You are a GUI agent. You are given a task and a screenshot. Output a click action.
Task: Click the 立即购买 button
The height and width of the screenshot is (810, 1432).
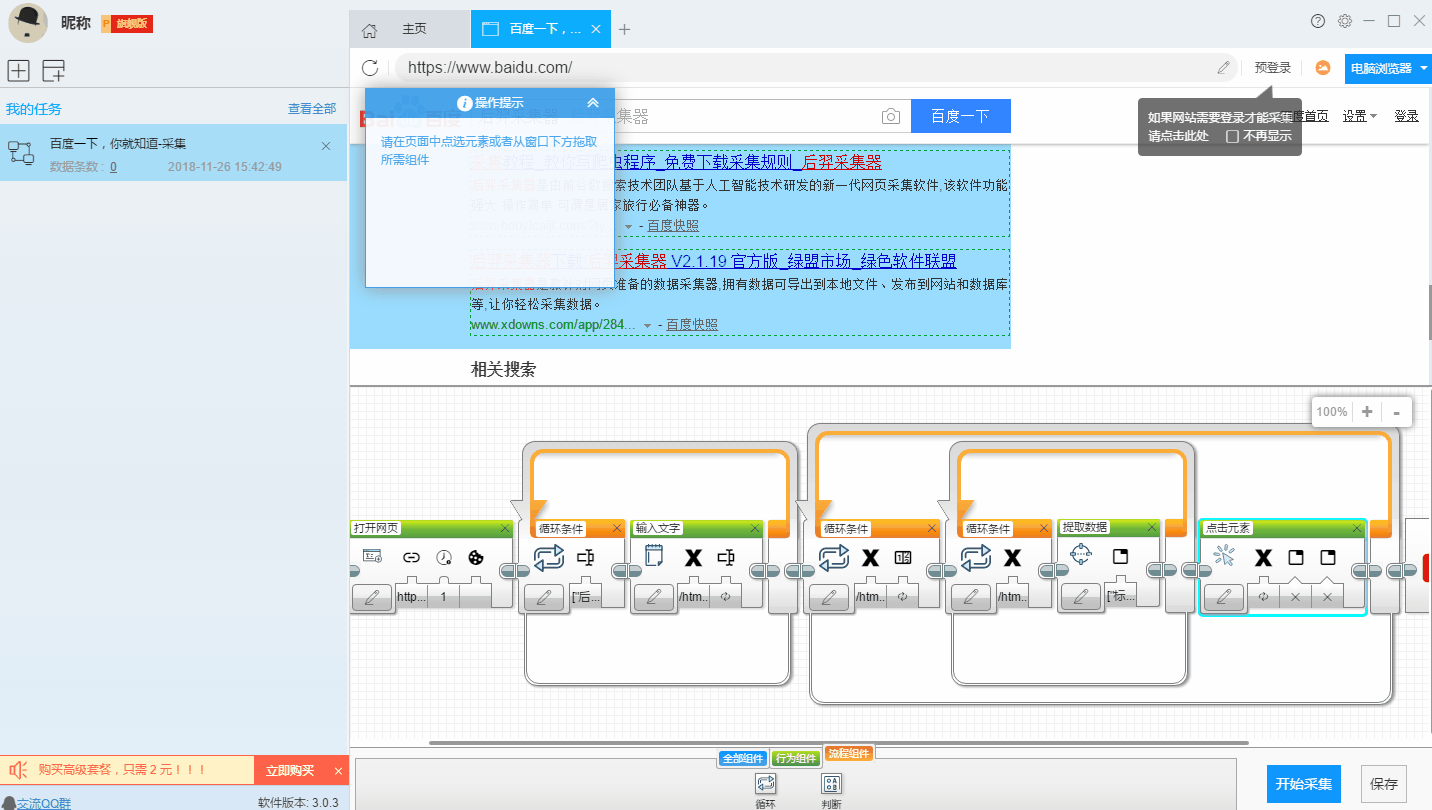point(290,770)
